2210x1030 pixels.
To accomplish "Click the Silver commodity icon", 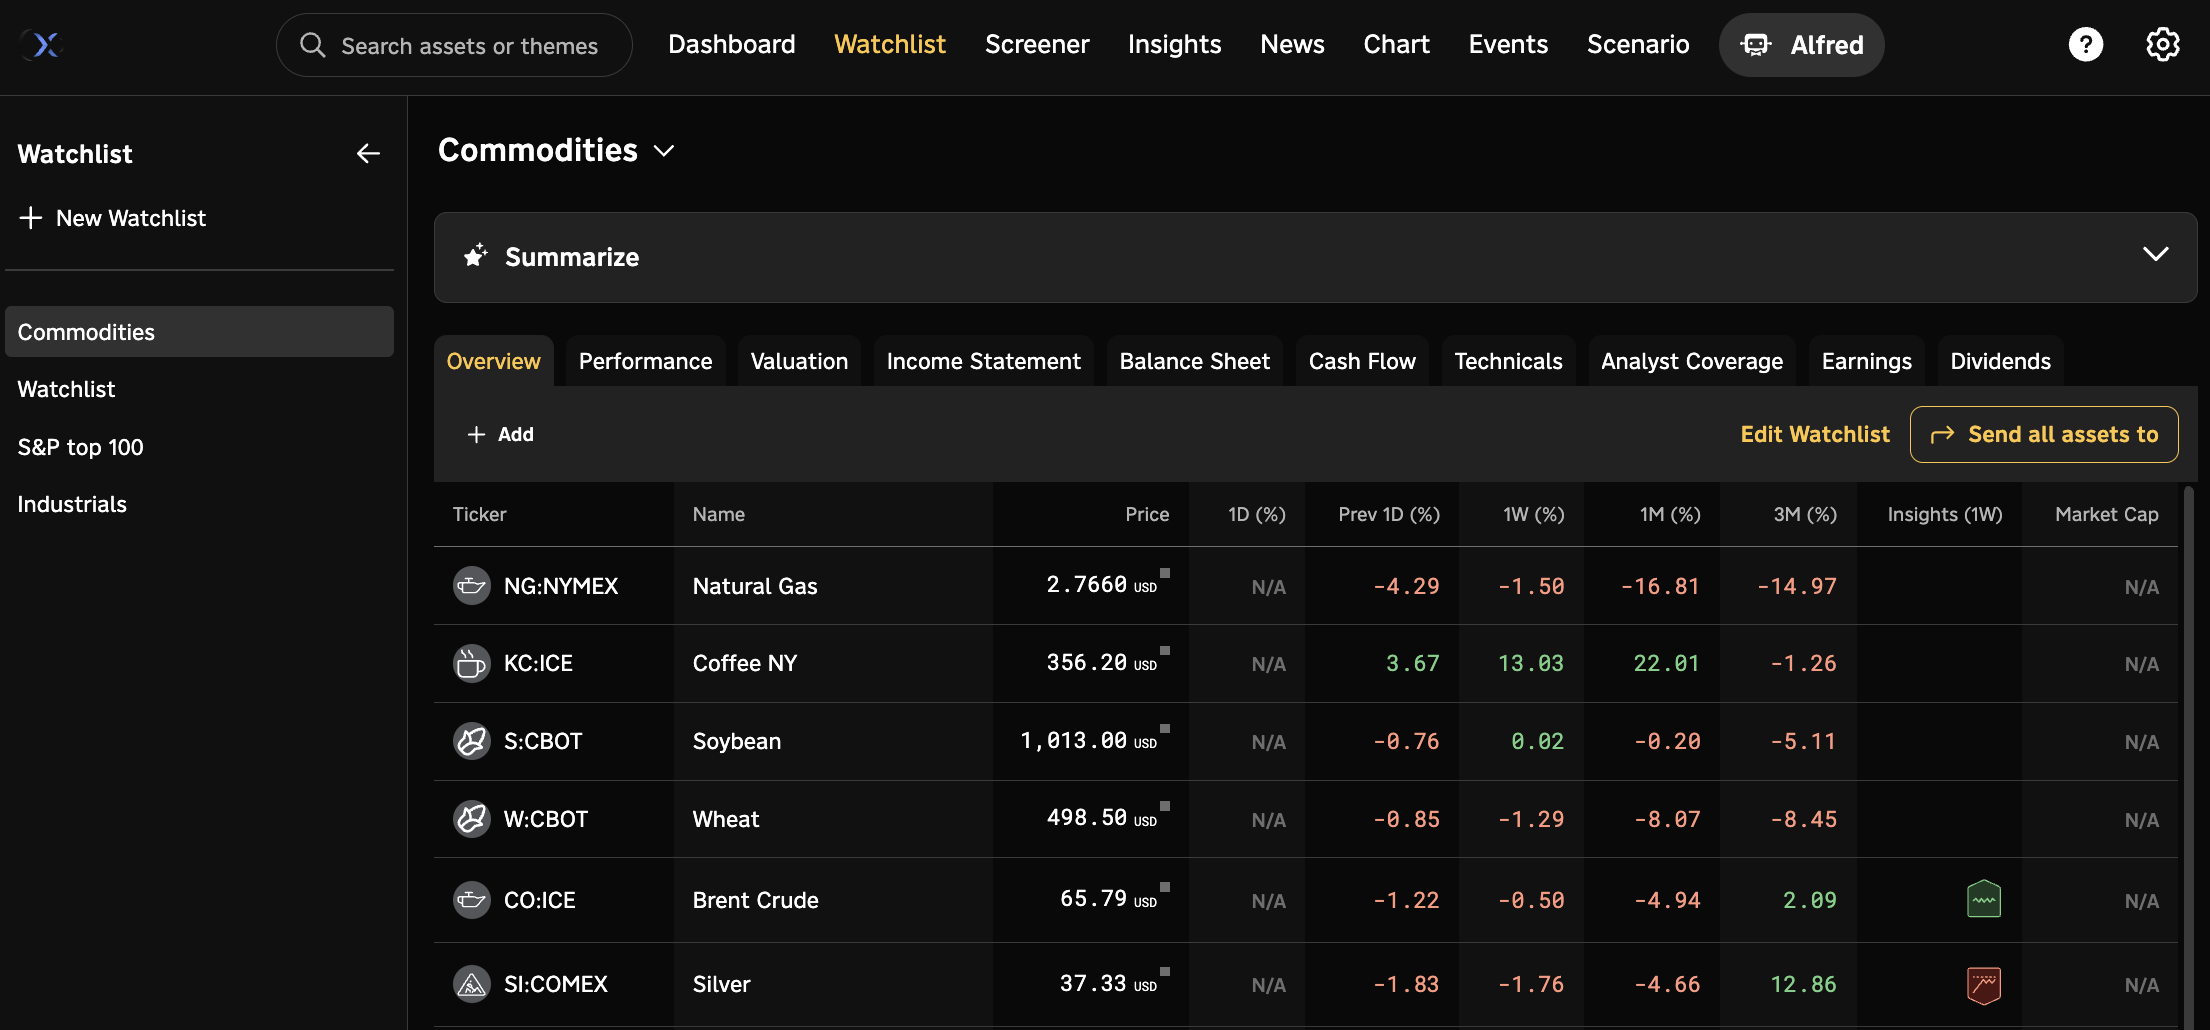I will click(x=471, y=984).
